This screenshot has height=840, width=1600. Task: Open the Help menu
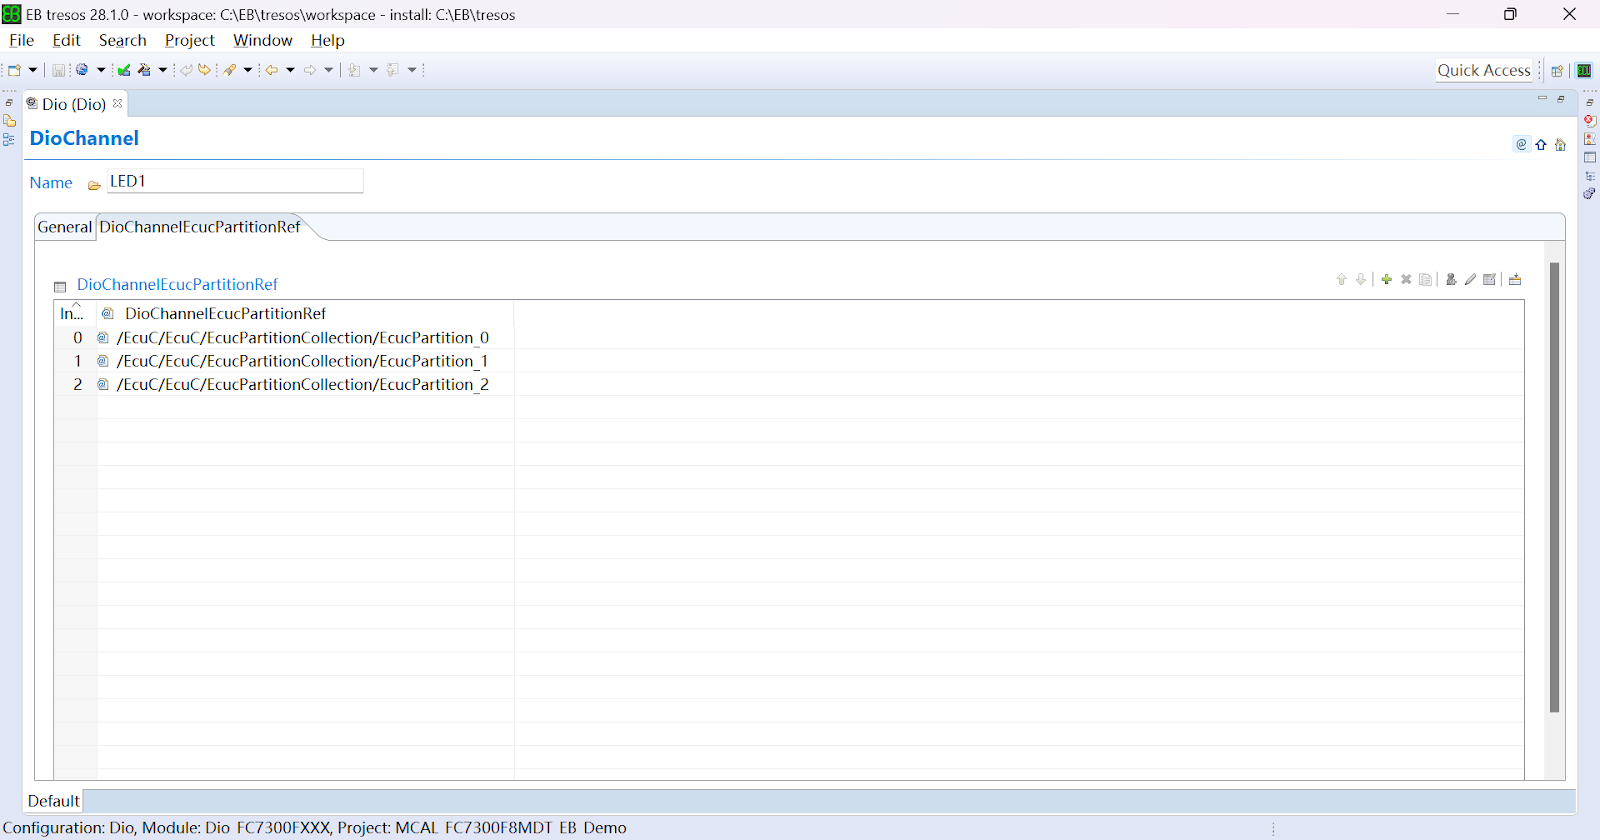tap(327, 40)
